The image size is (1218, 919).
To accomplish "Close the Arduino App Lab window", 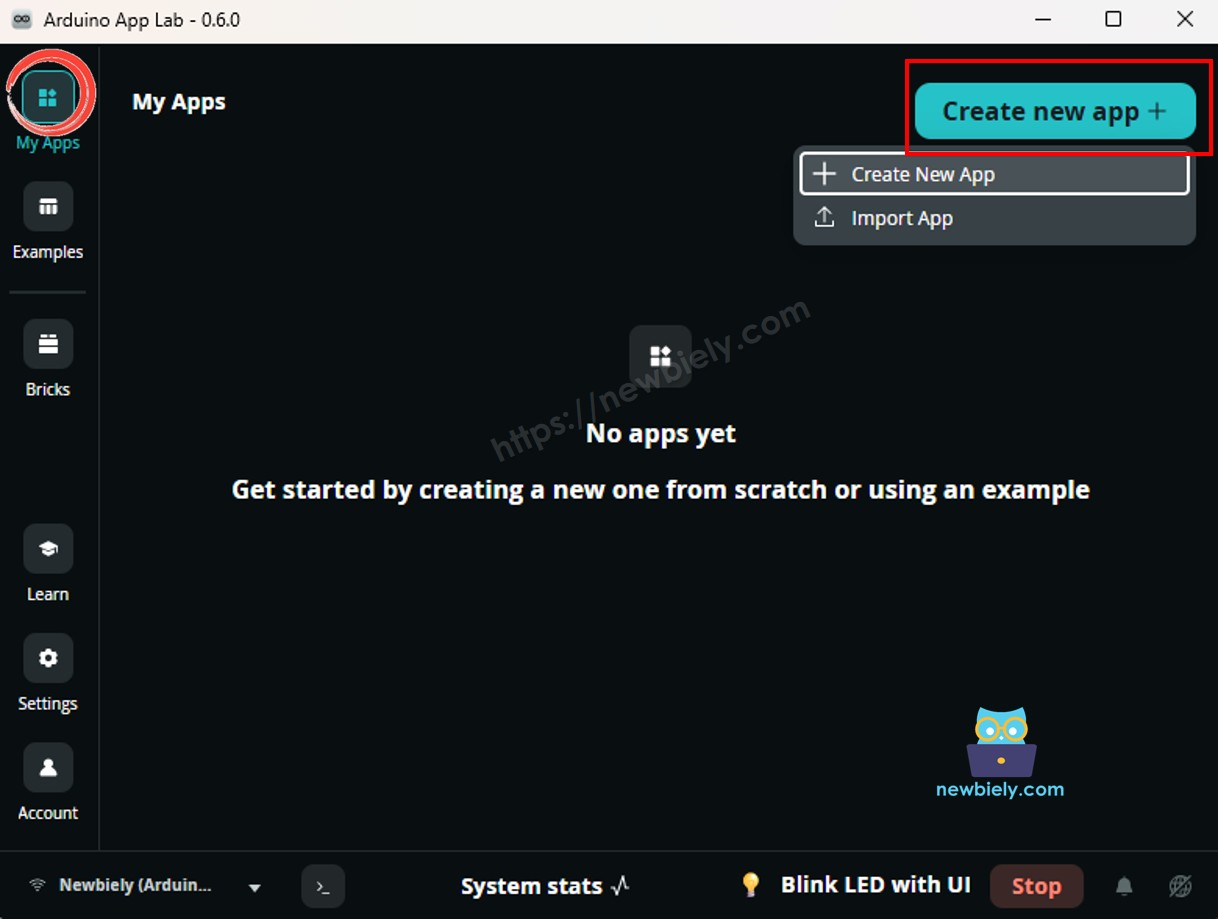I will point(1185,20).
